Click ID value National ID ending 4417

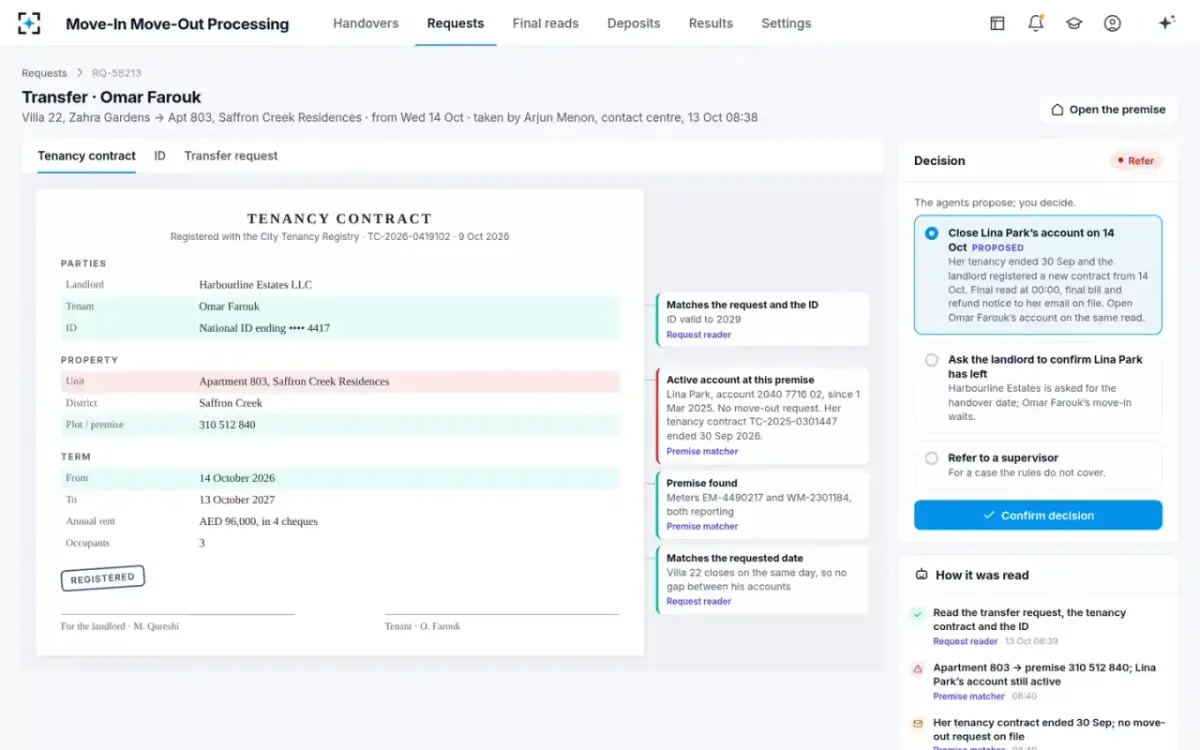pos(264,328)
